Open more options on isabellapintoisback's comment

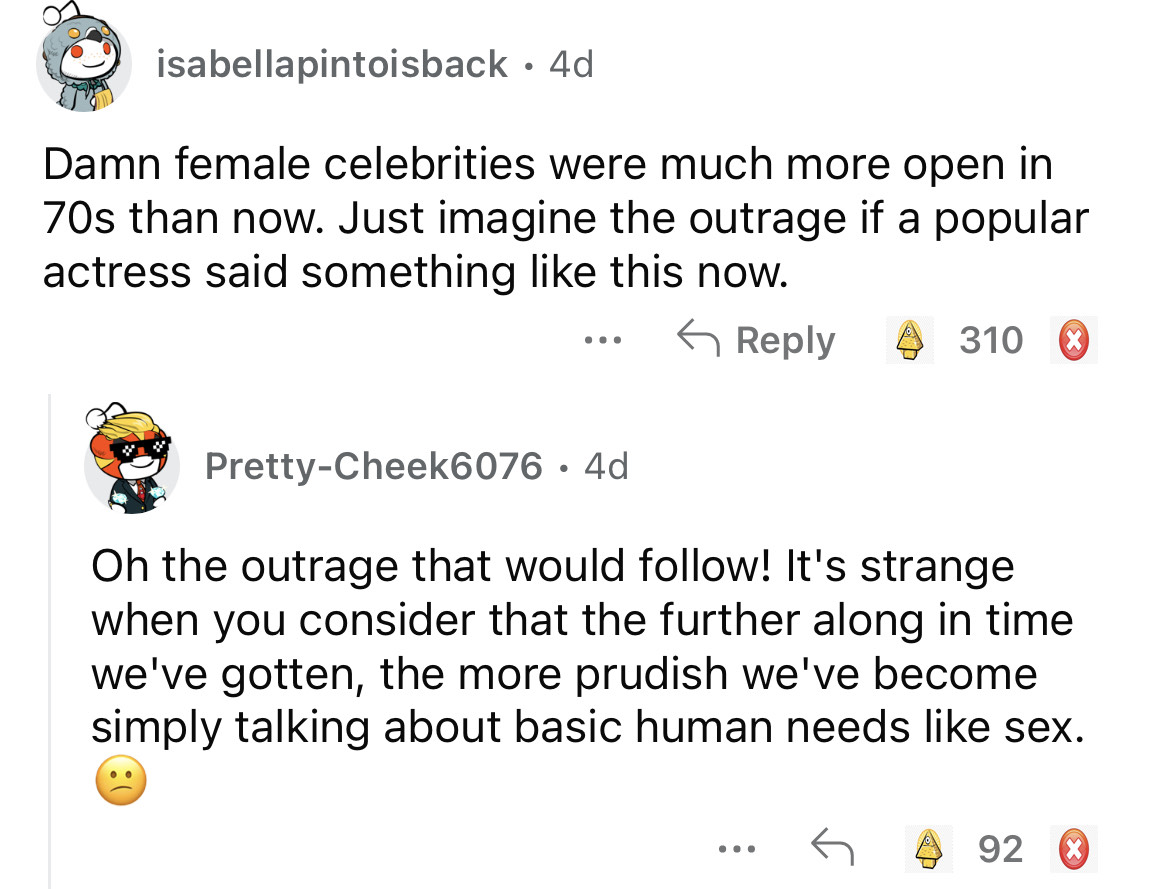pos(603,341)
